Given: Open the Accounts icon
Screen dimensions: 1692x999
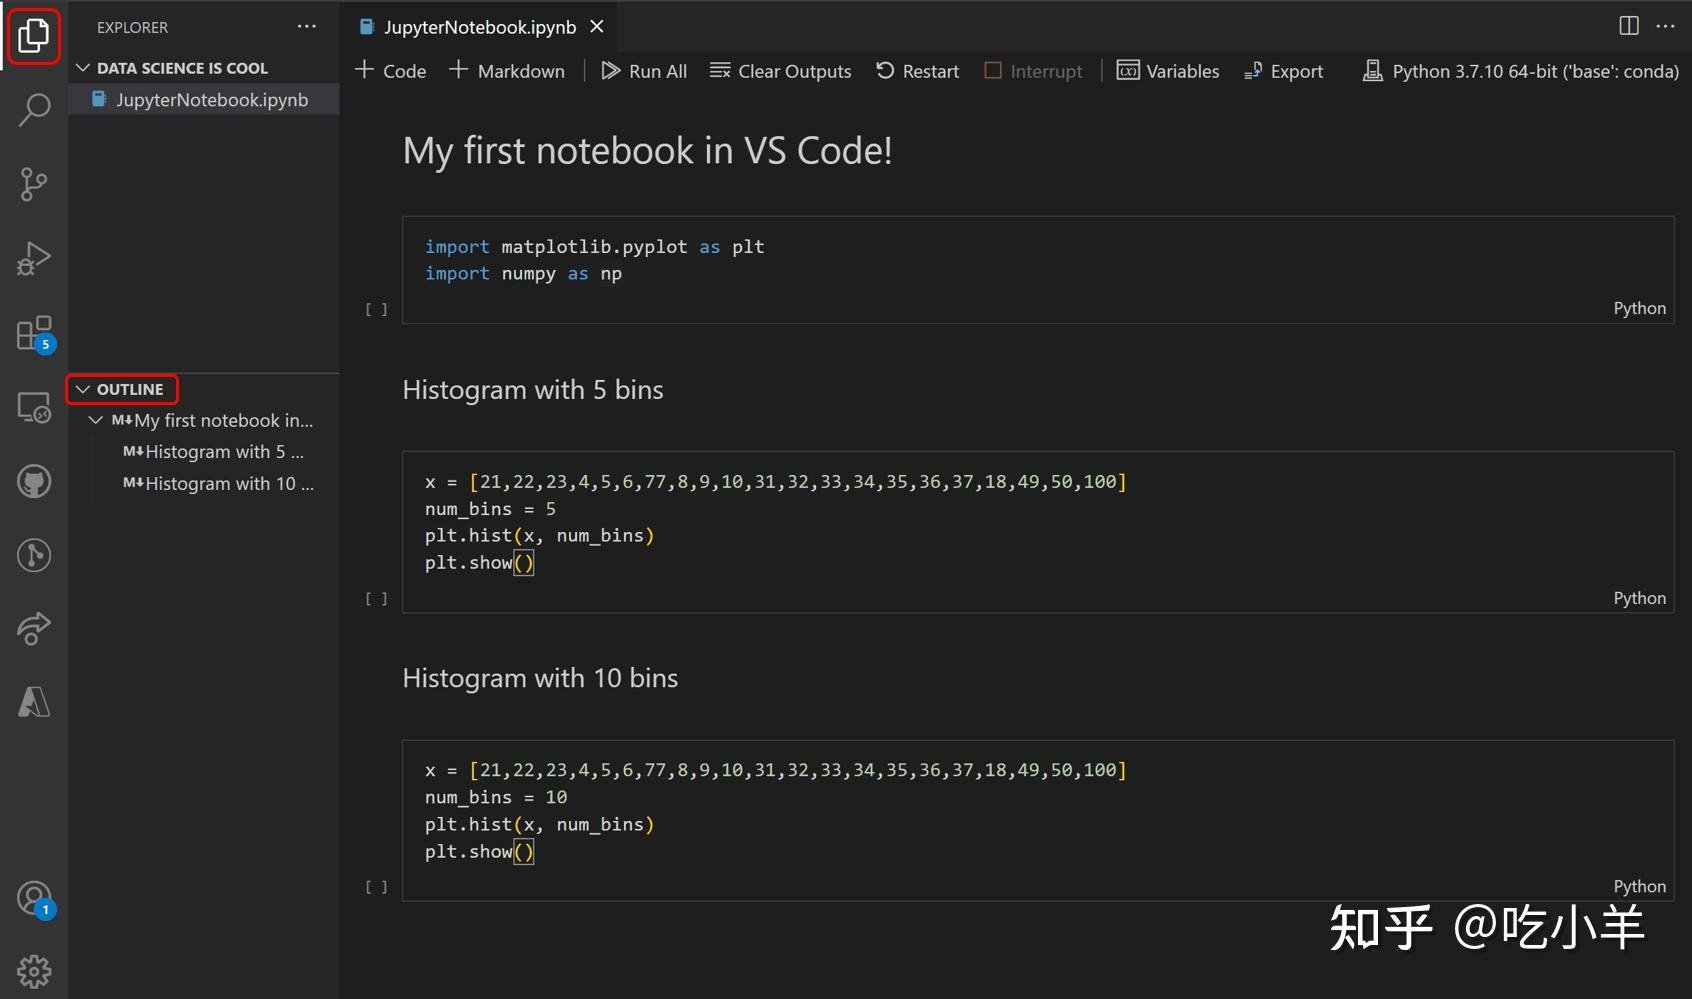Looking at the screenshot, I should (35, 897).
